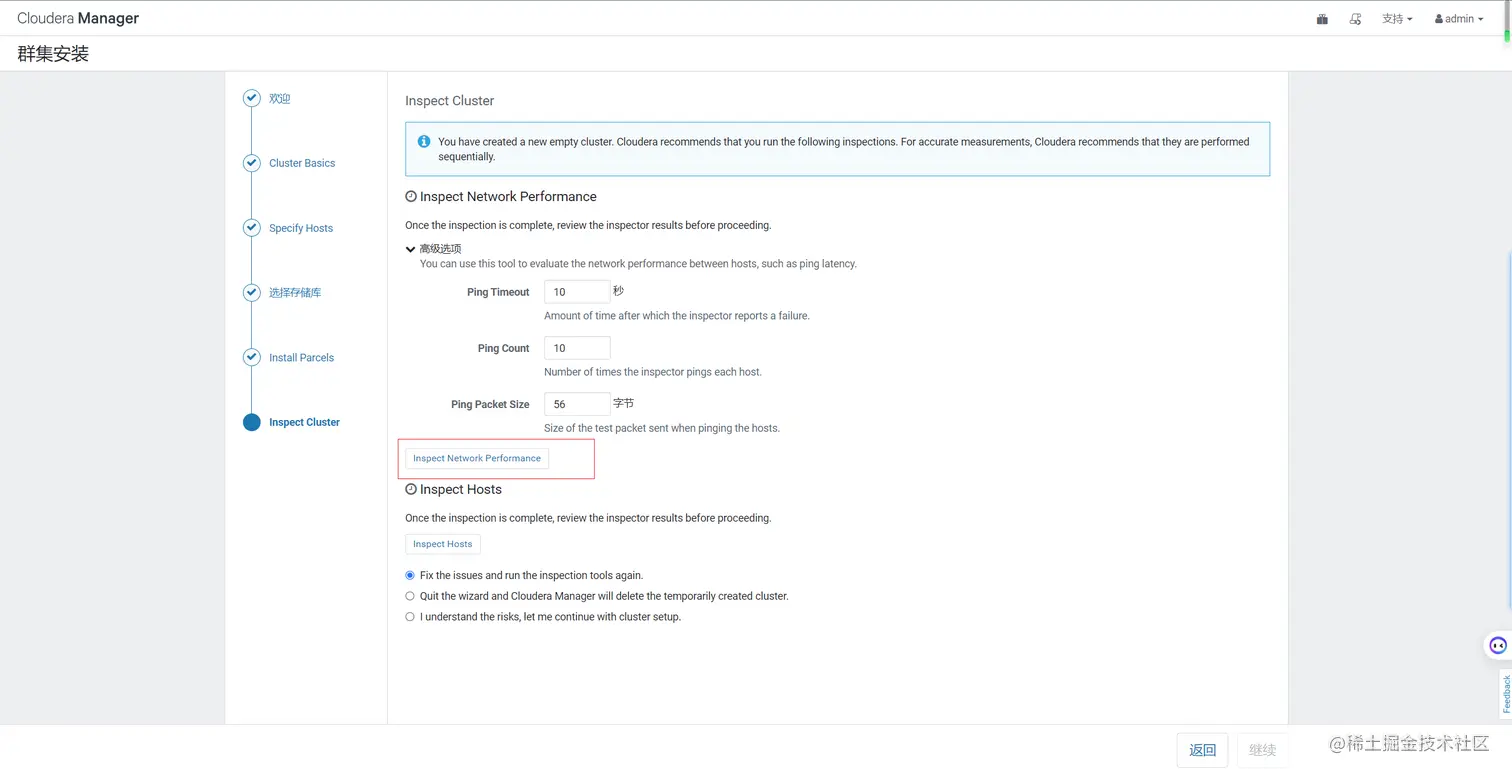Click the Ping Packet Size input field

click(x=577, y=404)
